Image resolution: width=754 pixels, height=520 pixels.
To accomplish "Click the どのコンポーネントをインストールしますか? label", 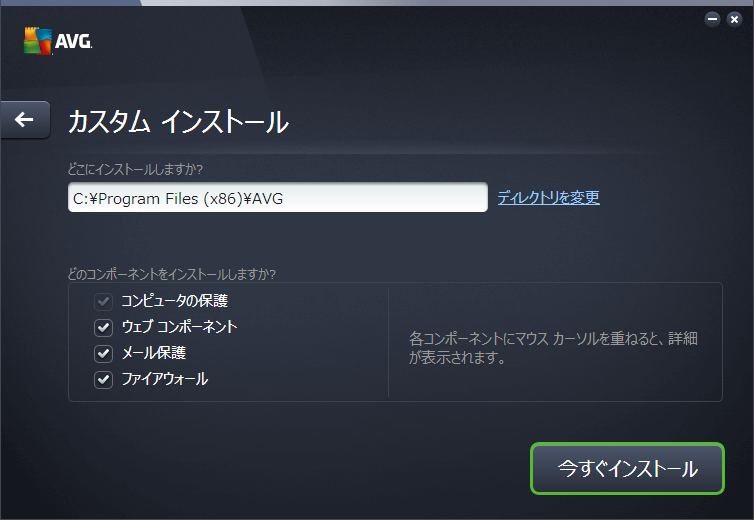I will click(x=172, y=274).
